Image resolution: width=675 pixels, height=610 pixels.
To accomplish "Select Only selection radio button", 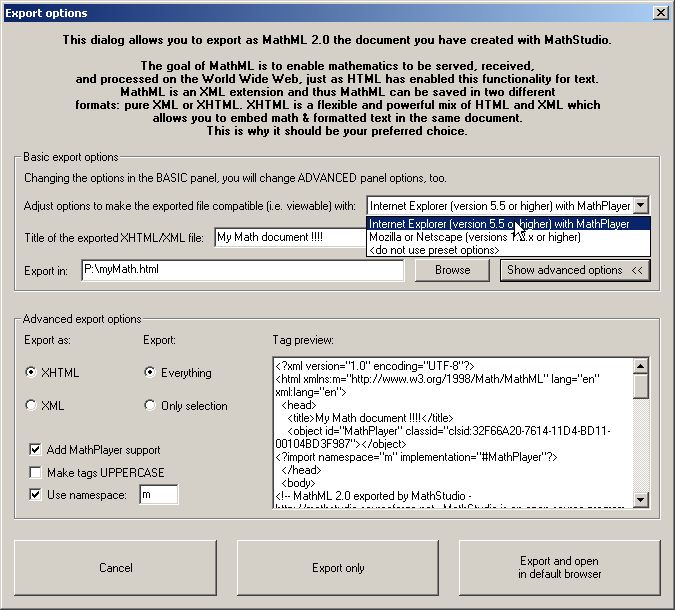I will [x=150, y=405].
